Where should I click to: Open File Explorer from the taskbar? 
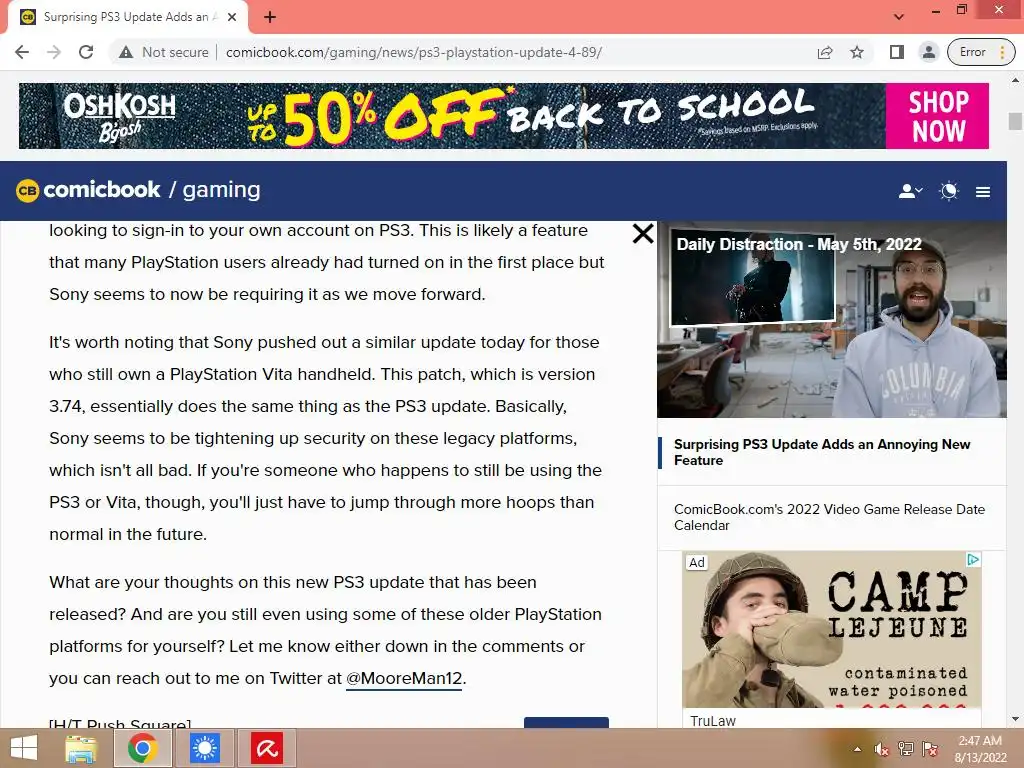coord(82,748)
